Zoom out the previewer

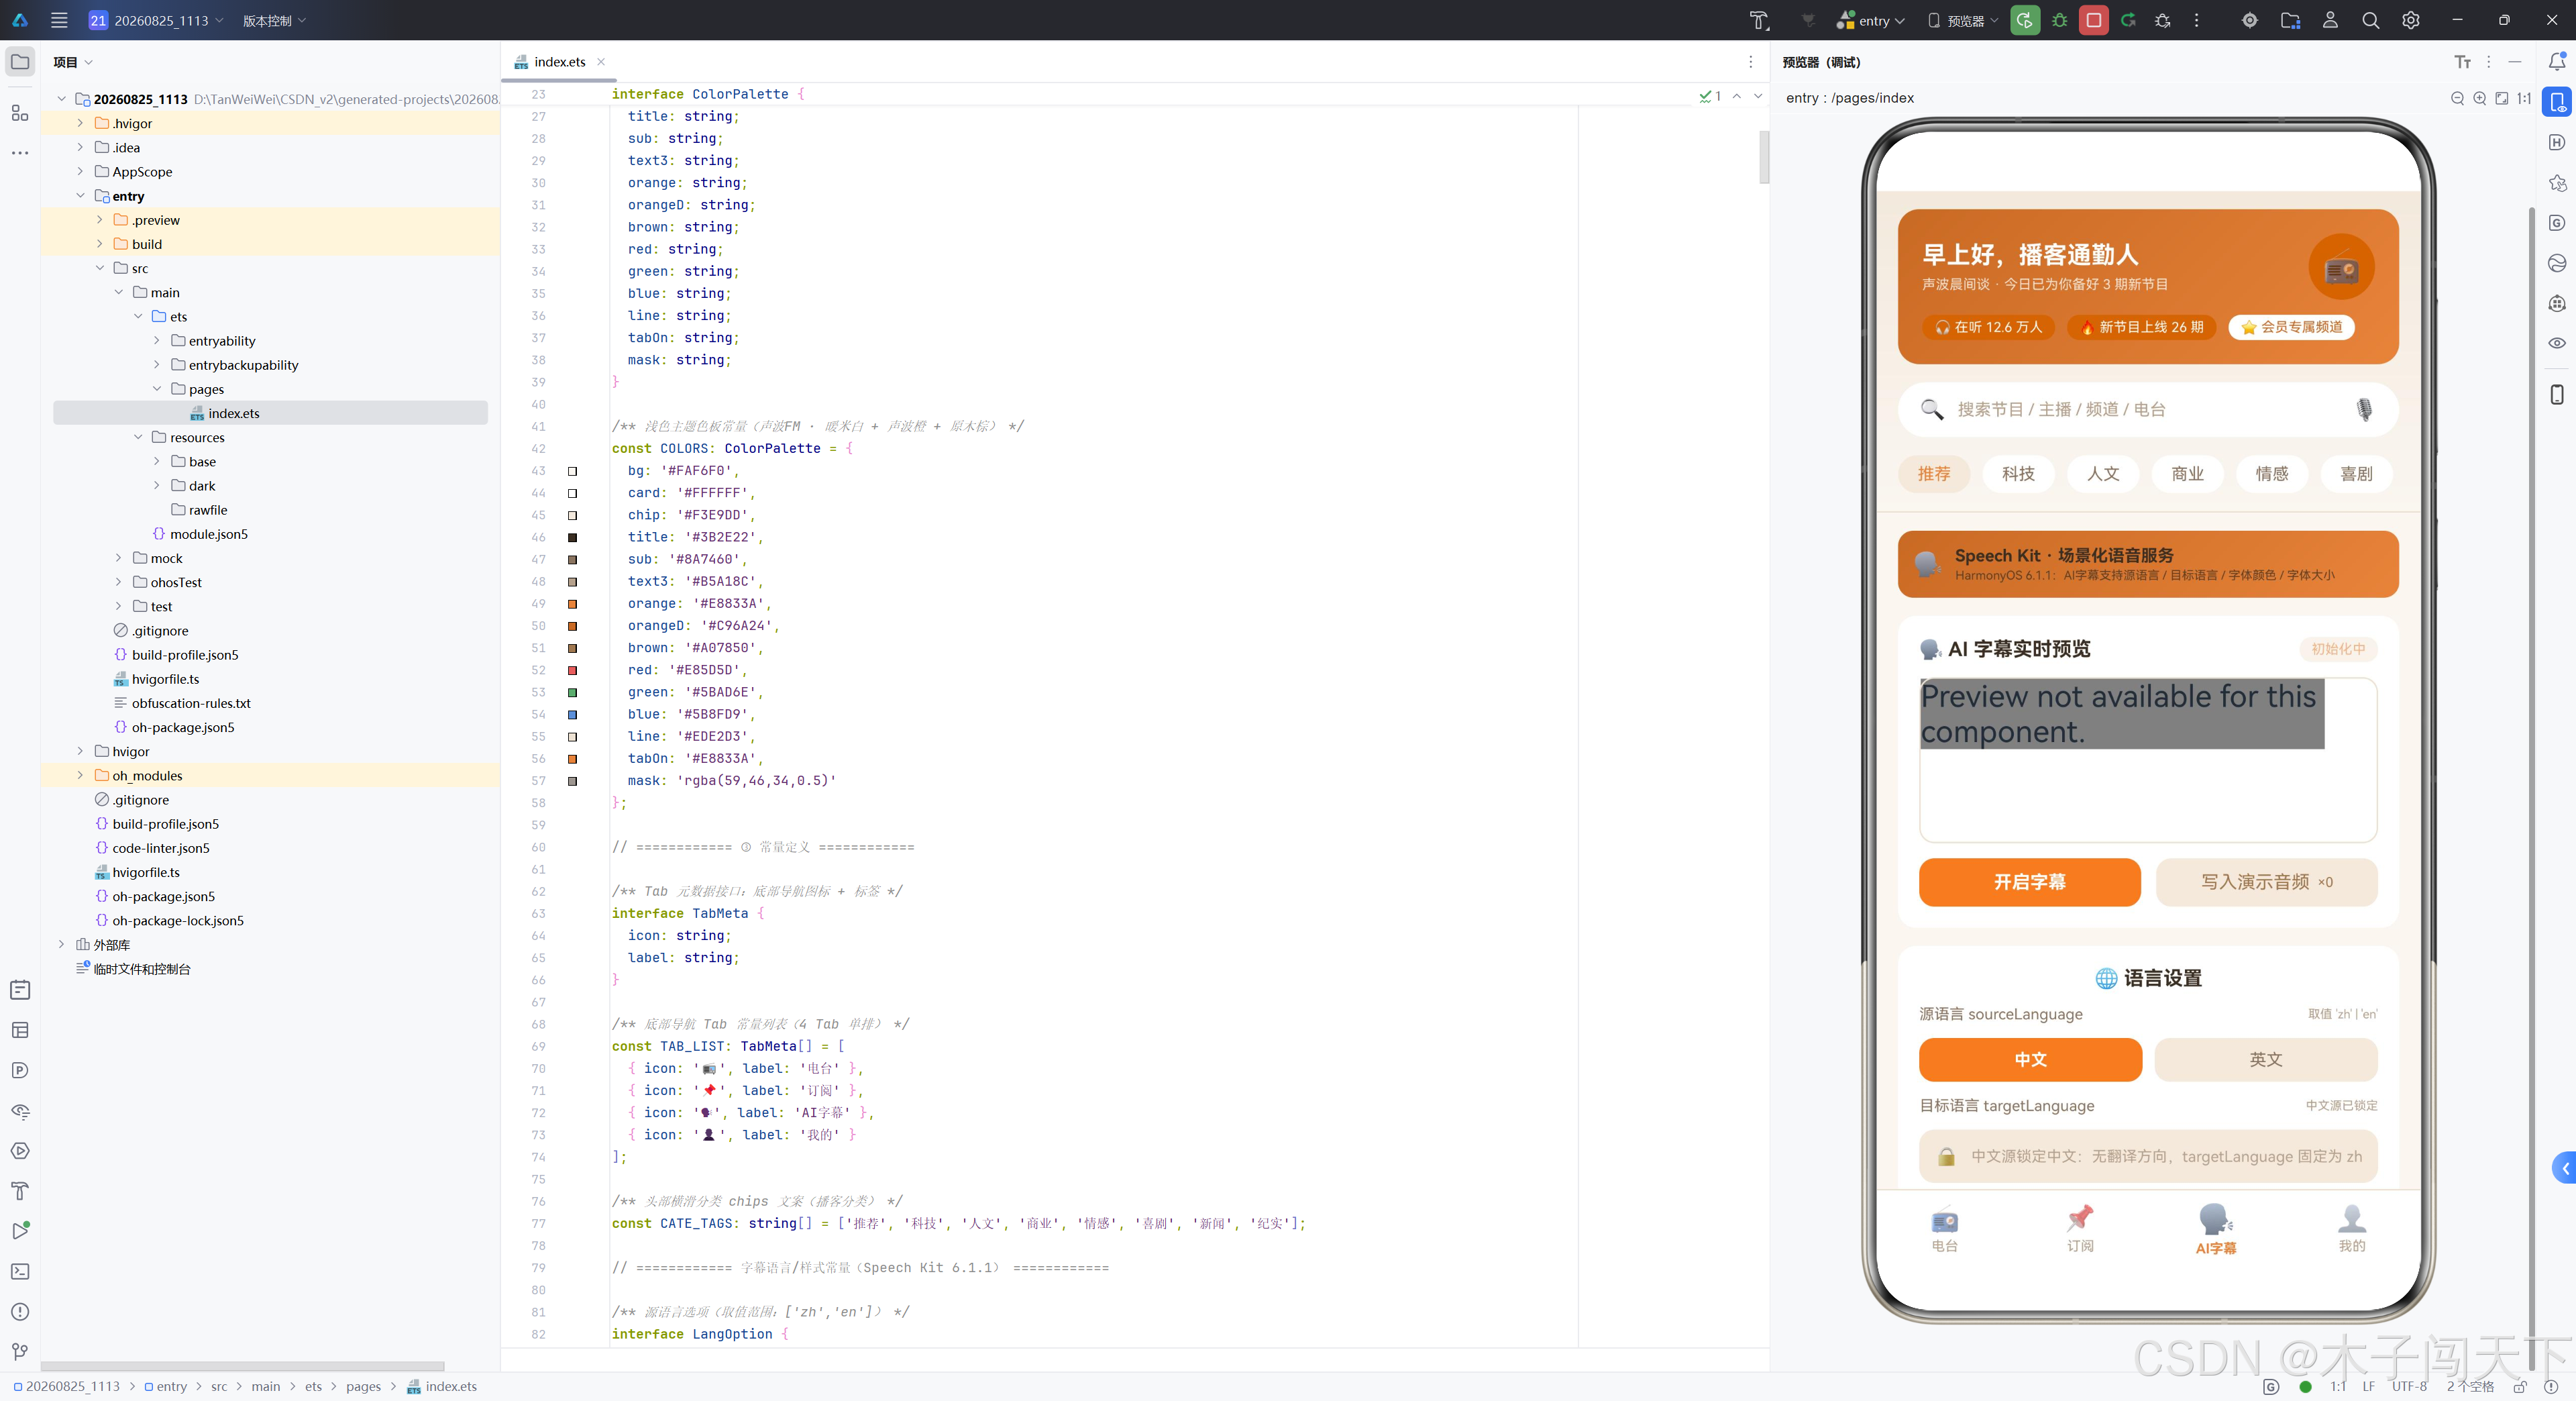pos(2457,98)
